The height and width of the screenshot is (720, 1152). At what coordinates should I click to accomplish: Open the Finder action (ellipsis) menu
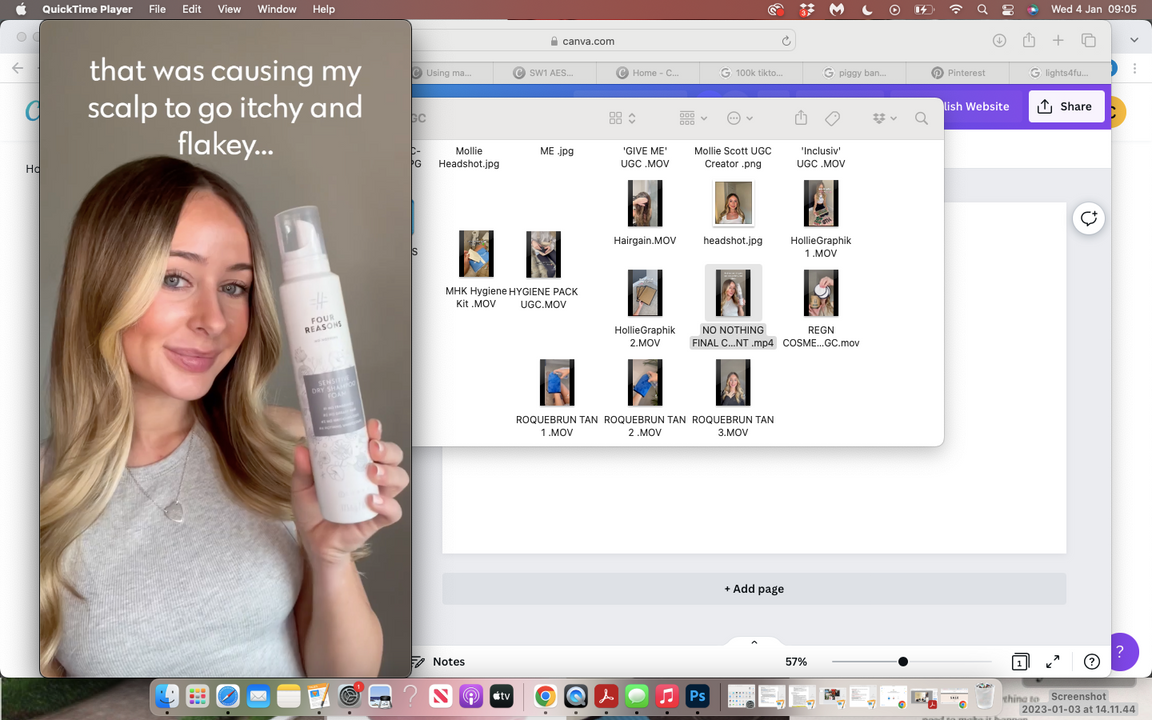(x=739, y=118)
